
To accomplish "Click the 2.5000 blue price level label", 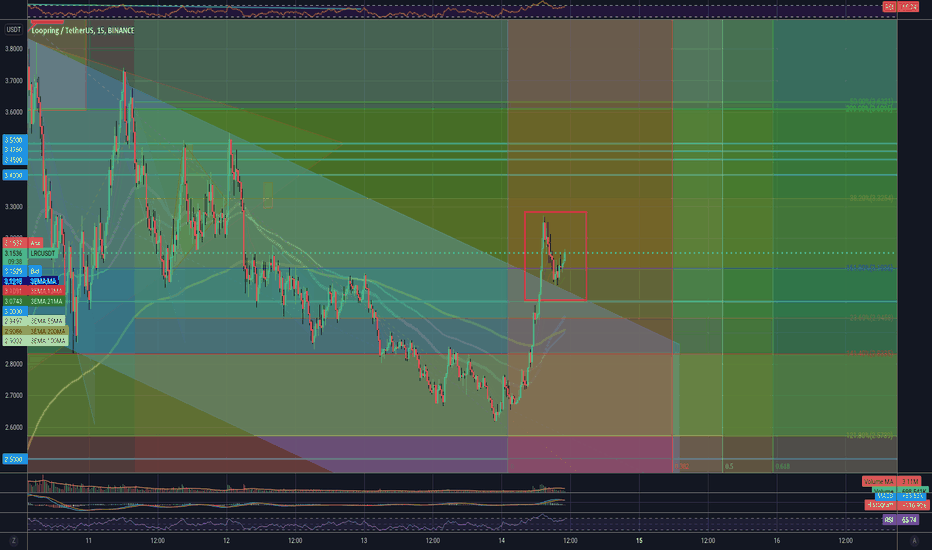I will (14, 459).
